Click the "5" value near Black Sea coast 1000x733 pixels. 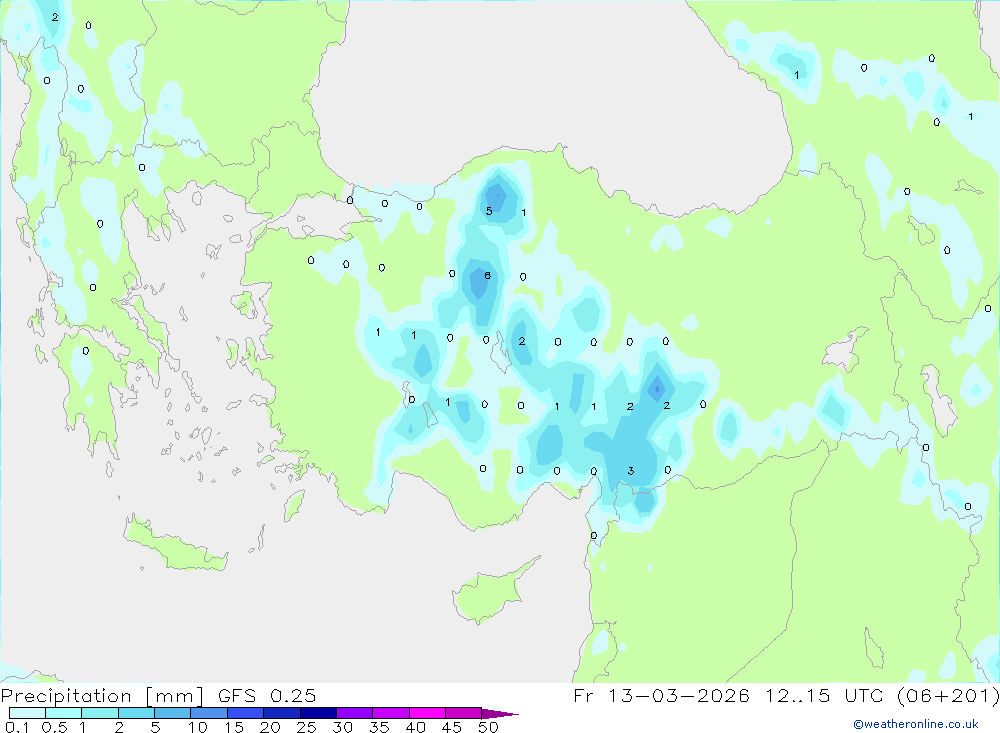pos(489,211)
